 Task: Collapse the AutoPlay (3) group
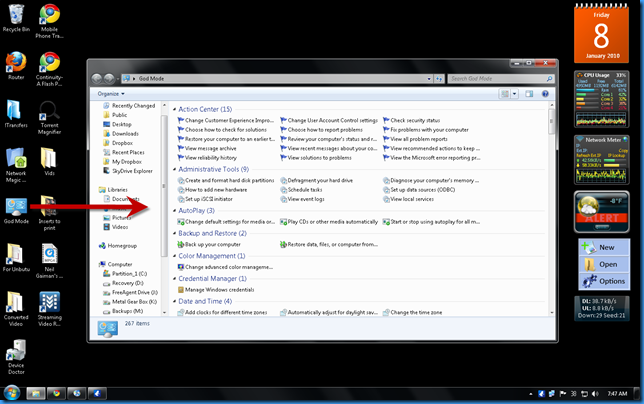(x=175, y=211)
